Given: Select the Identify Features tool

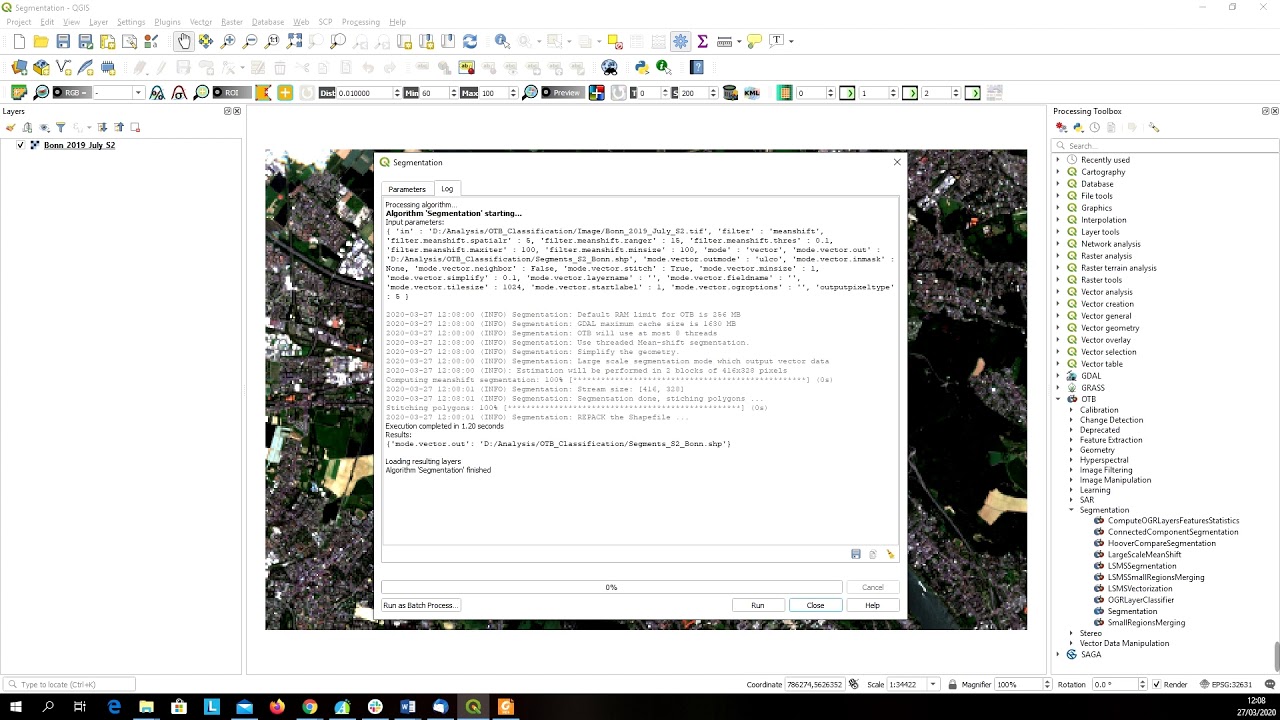Looking at the screenshot, I should (502, 41).
